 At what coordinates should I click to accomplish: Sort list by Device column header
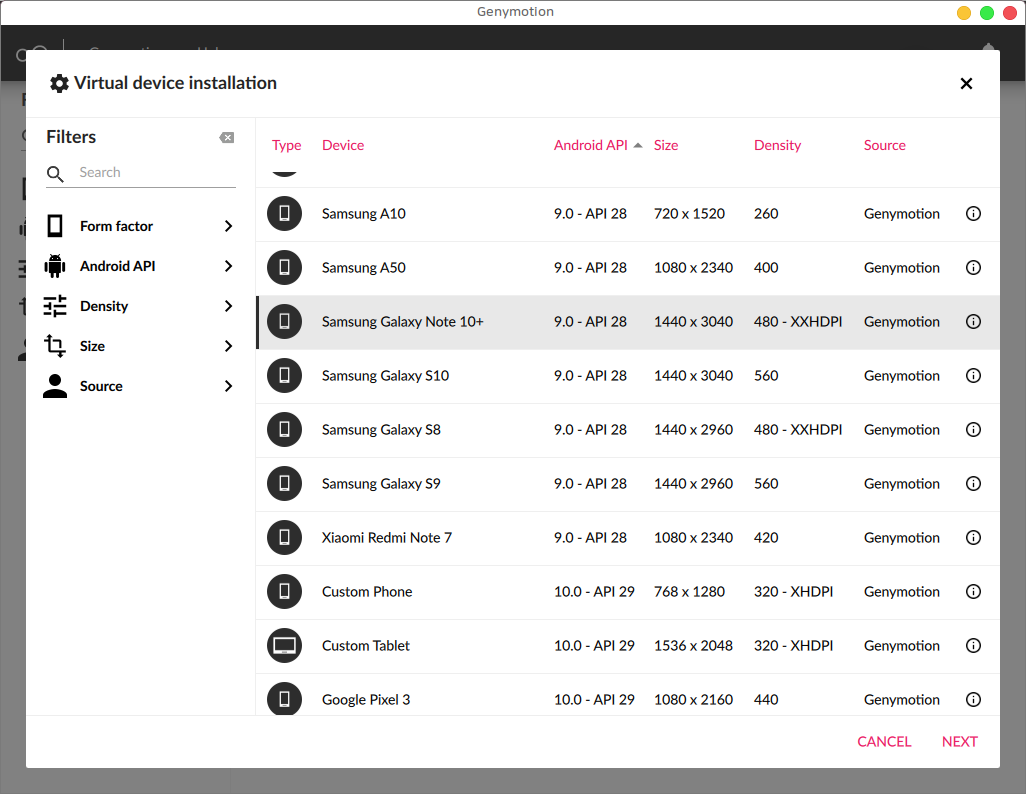pyautogui.click(x=343, y=145)
